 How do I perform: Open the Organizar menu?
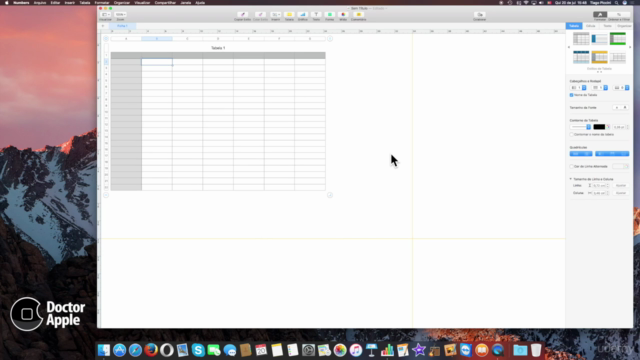(x=122, y=2)
